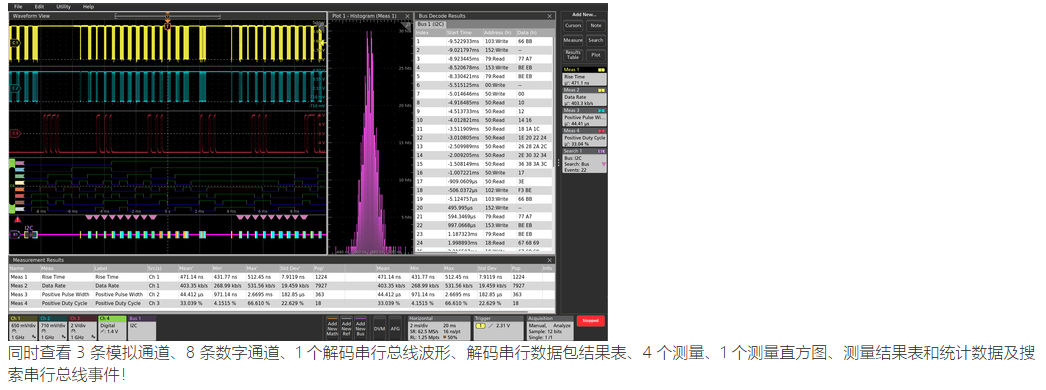Open Meas 1 Rise Time badge
The image size is (1046, 390).
pos(584,76)
